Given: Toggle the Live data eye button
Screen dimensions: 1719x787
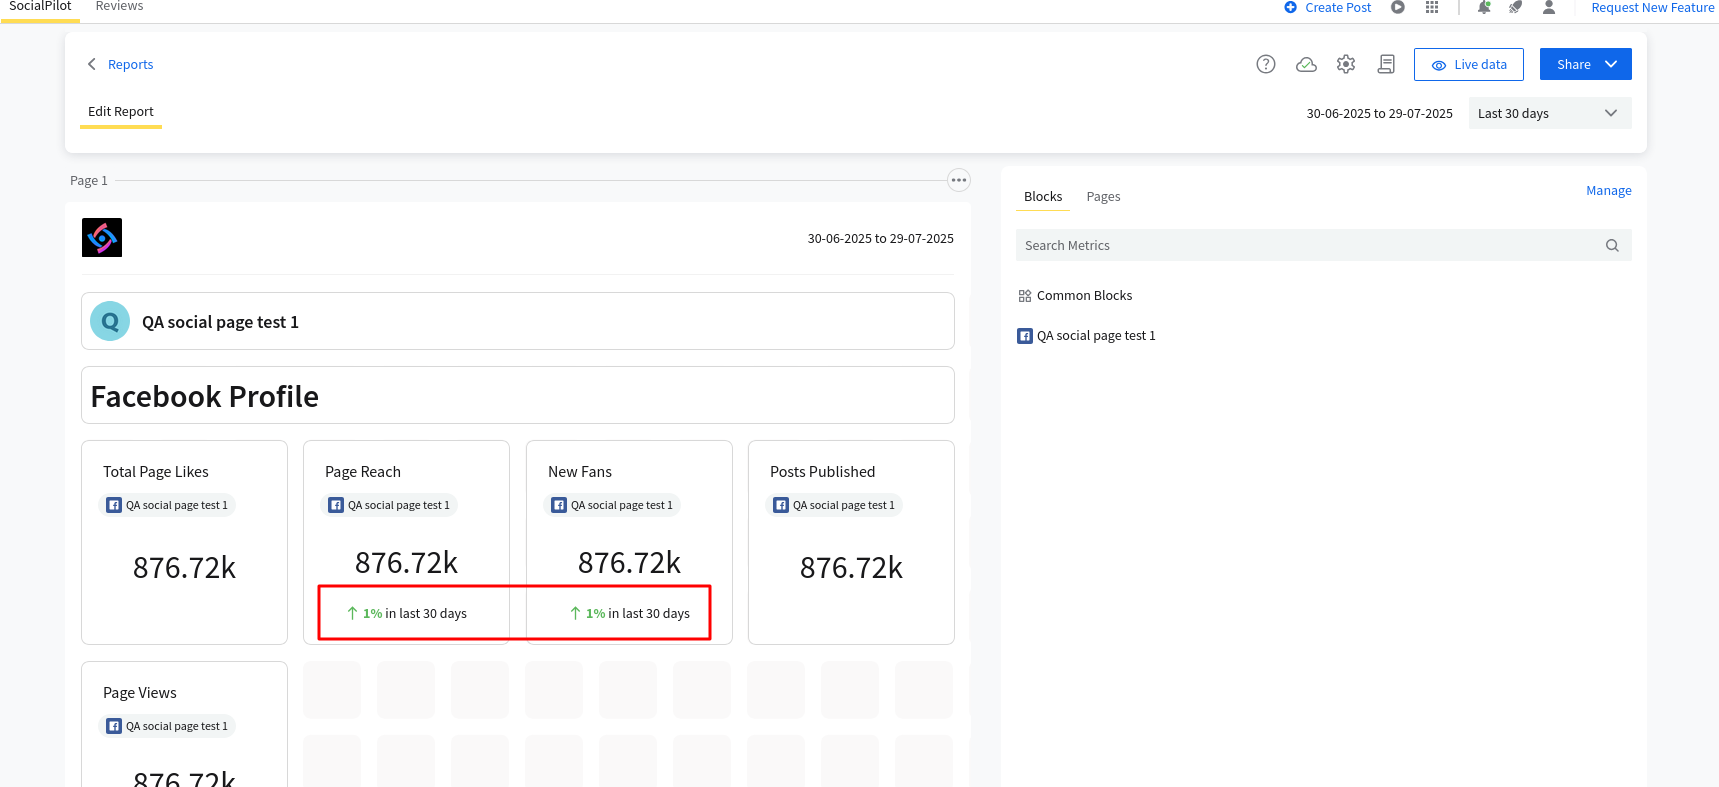Looking at the screenshot, I should (1468, 64).
